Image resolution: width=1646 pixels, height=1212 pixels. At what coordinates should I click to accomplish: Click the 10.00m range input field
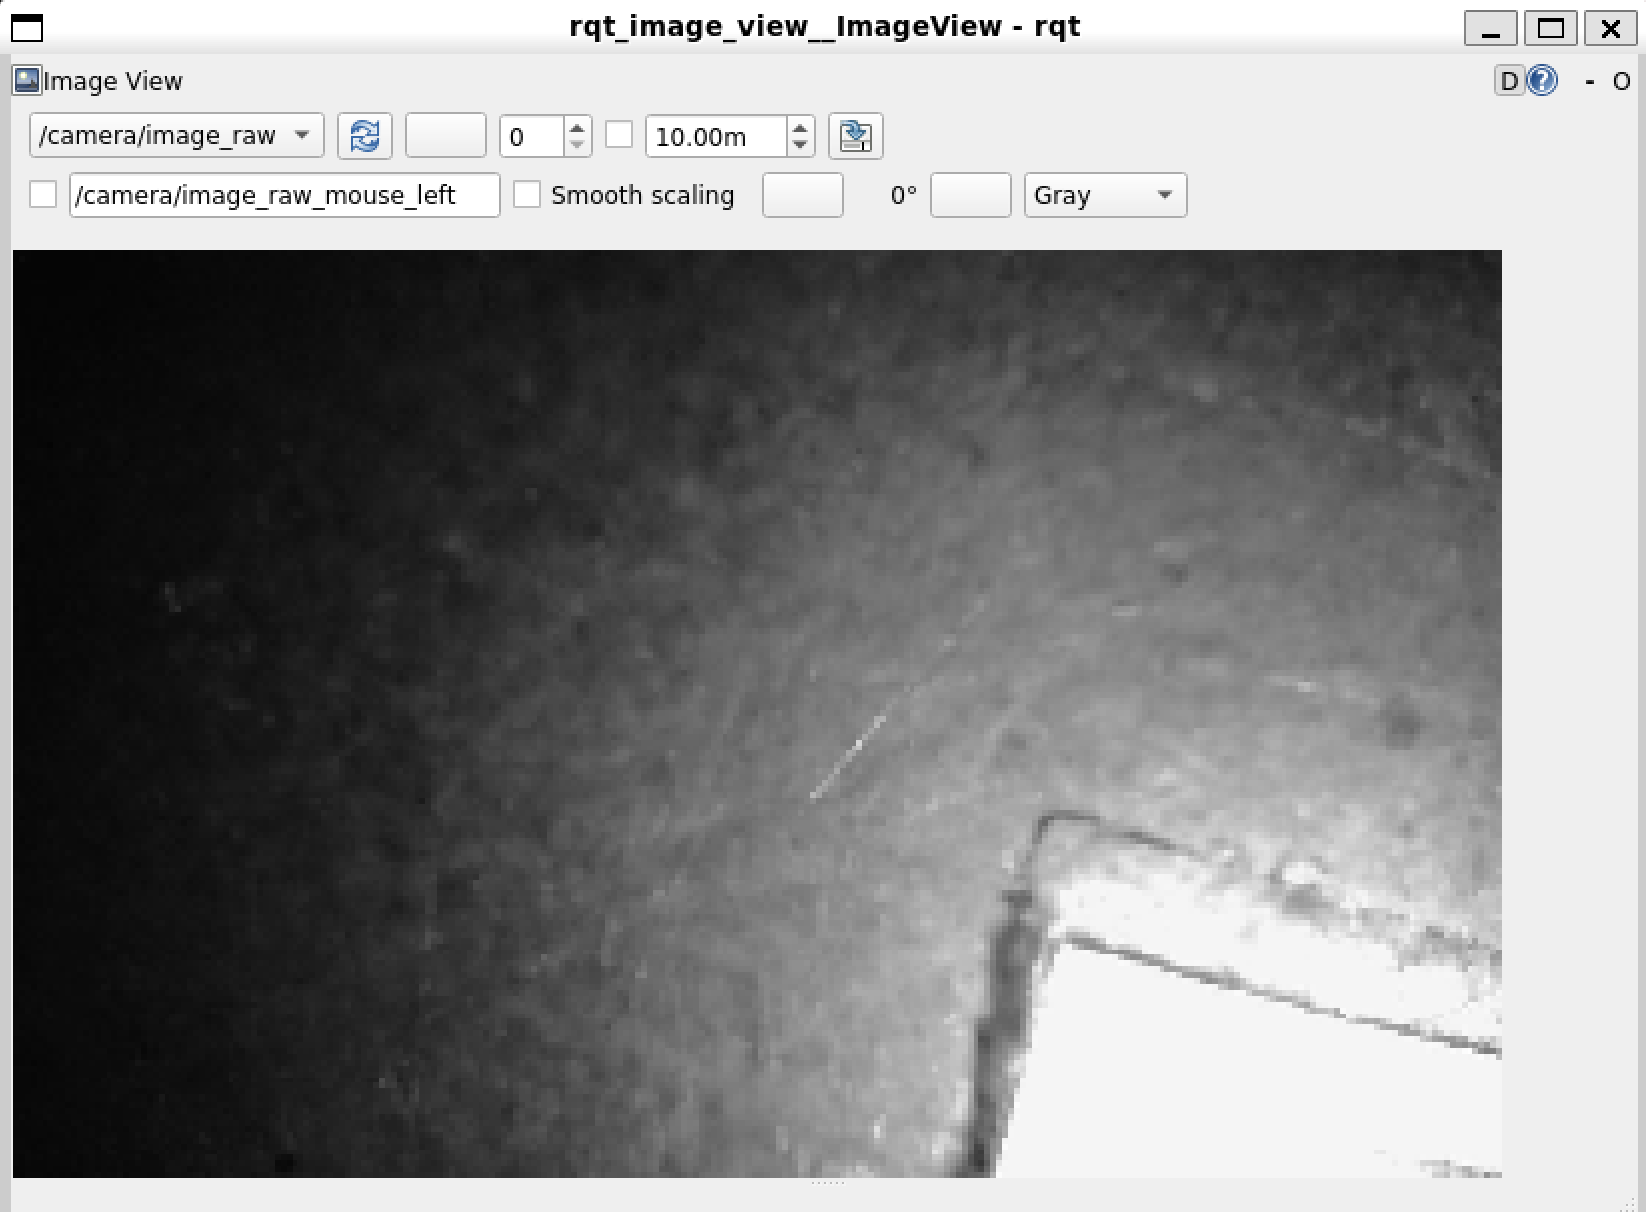(717, 136)
